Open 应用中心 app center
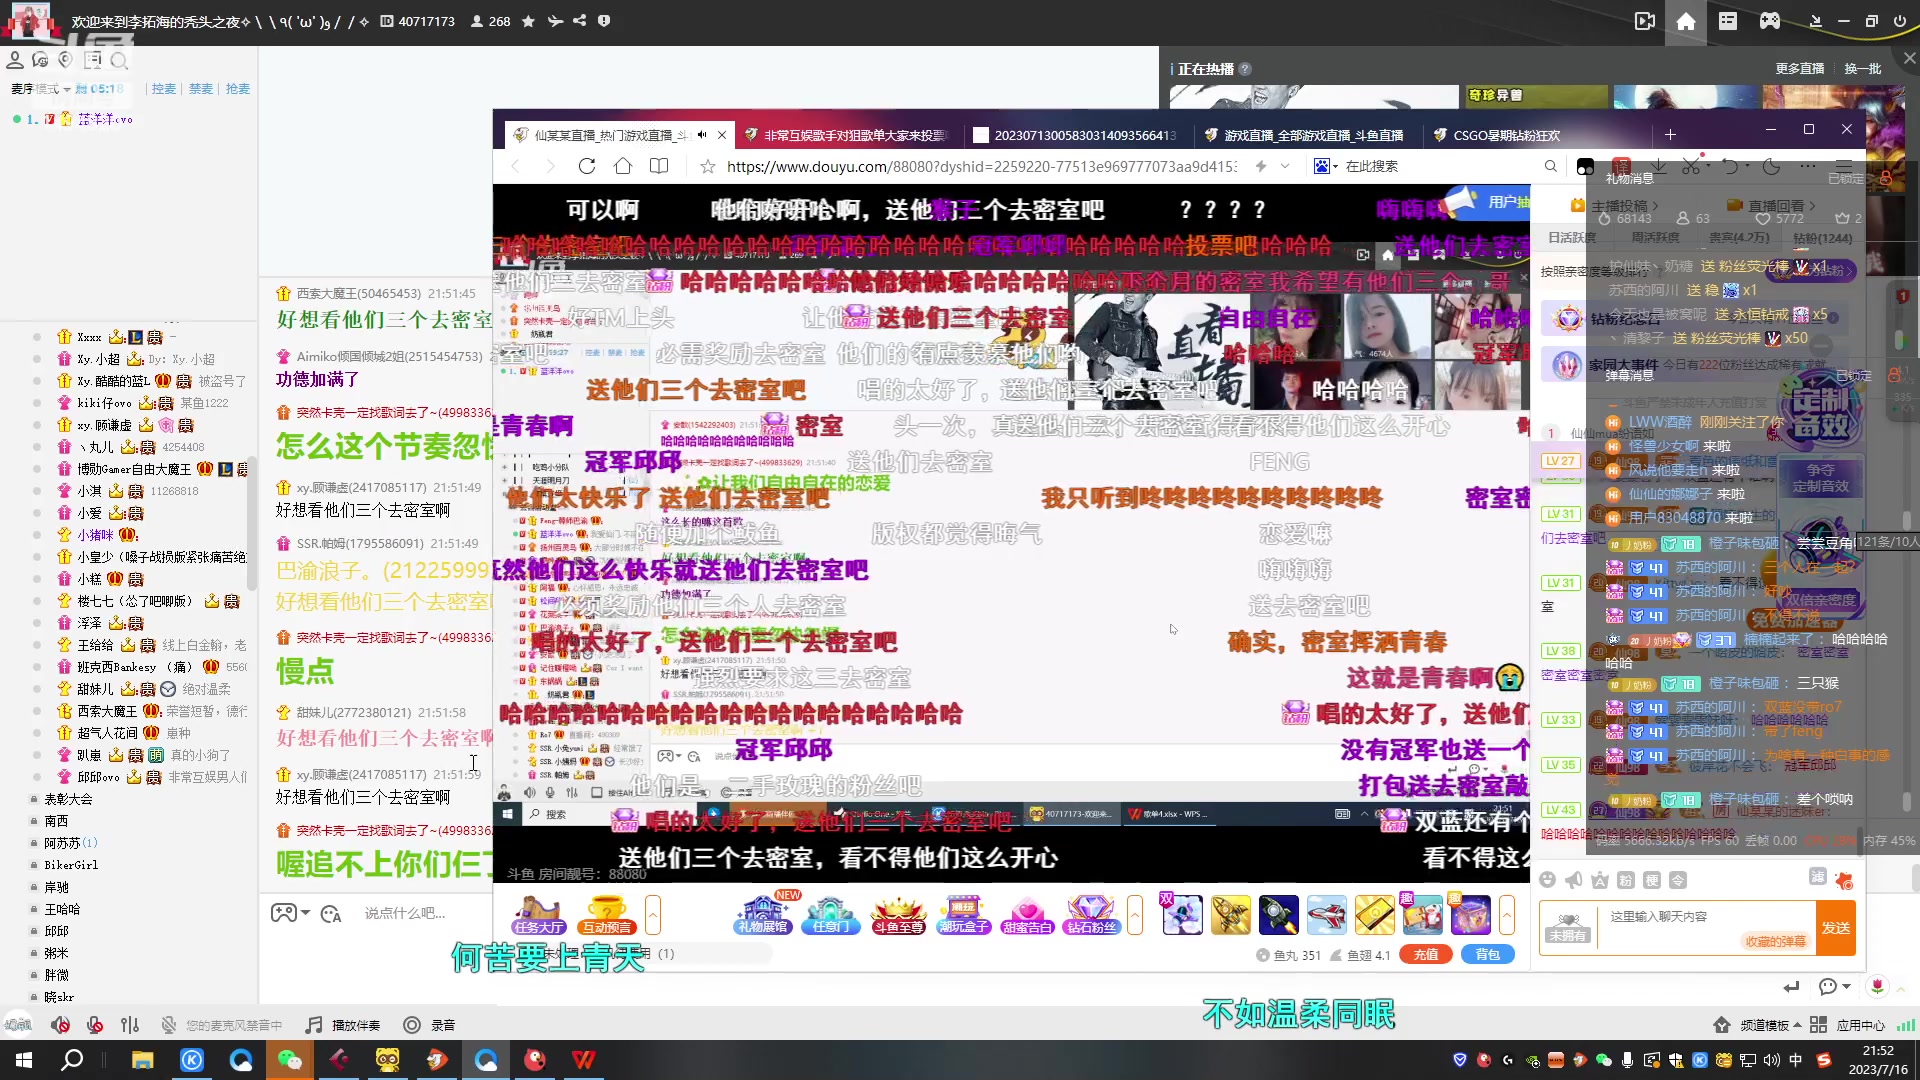The width and height of the screenshot is (1920, 1080). [x=1848, y=1025]
